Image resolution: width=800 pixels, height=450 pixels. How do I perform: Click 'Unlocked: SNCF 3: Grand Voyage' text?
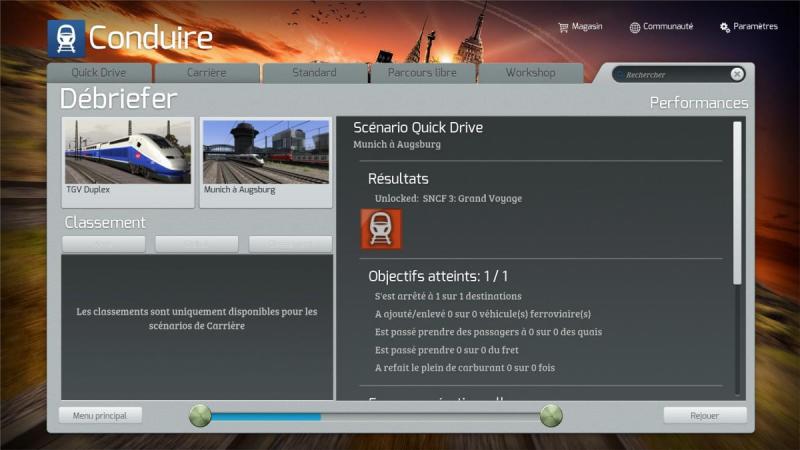448,198
